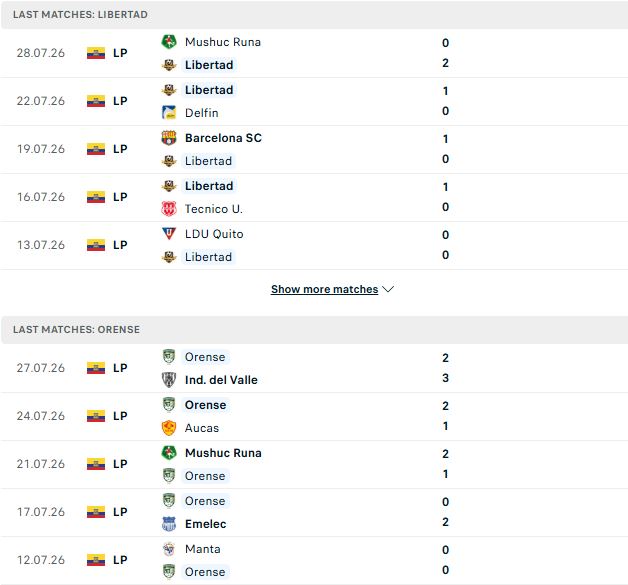The image size is (628, 585).
Task: Click the Tecnico U. team badge
Action: [169, 209]
